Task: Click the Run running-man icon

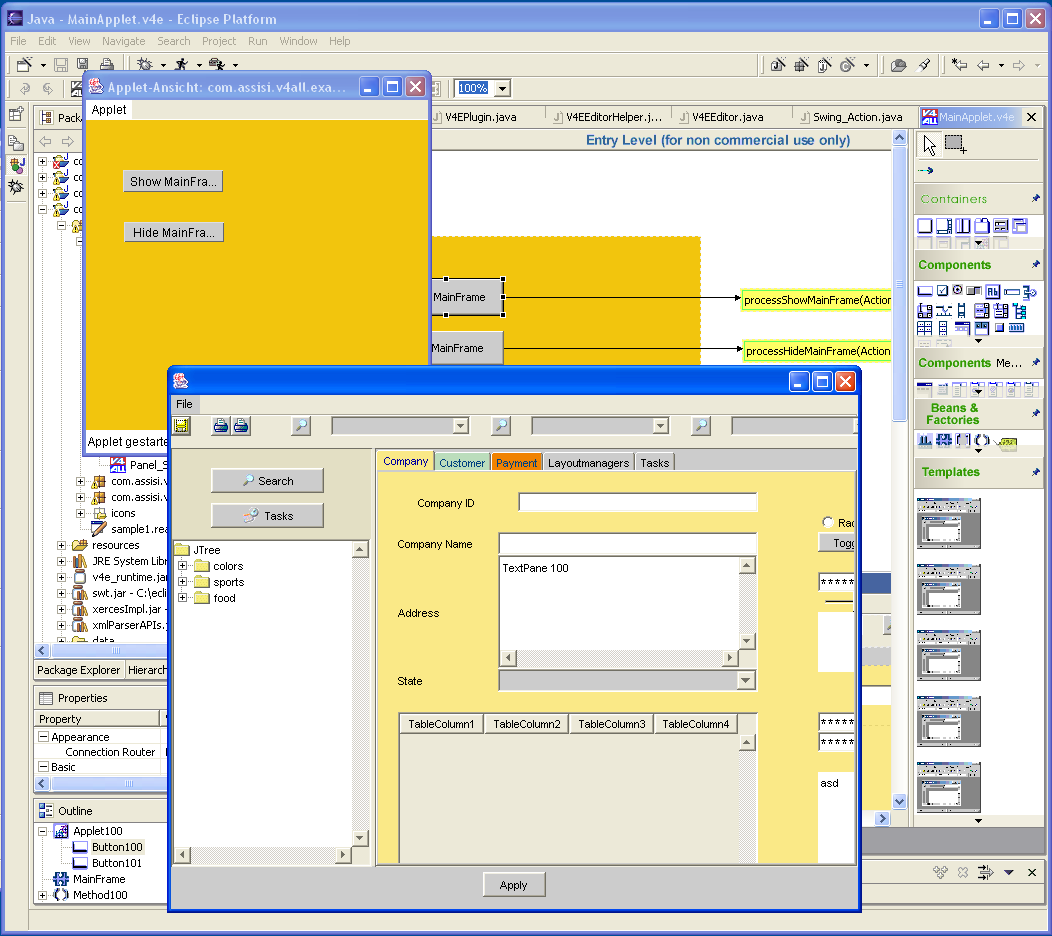Action: pos(181,65)
